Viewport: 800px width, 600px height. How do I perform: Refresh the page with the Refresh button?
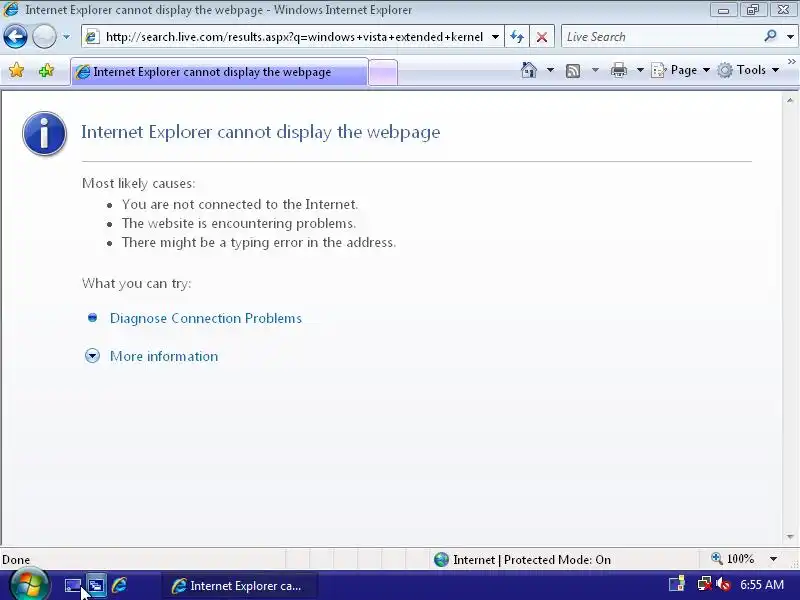pyautogui.click(x=517, y=37)
